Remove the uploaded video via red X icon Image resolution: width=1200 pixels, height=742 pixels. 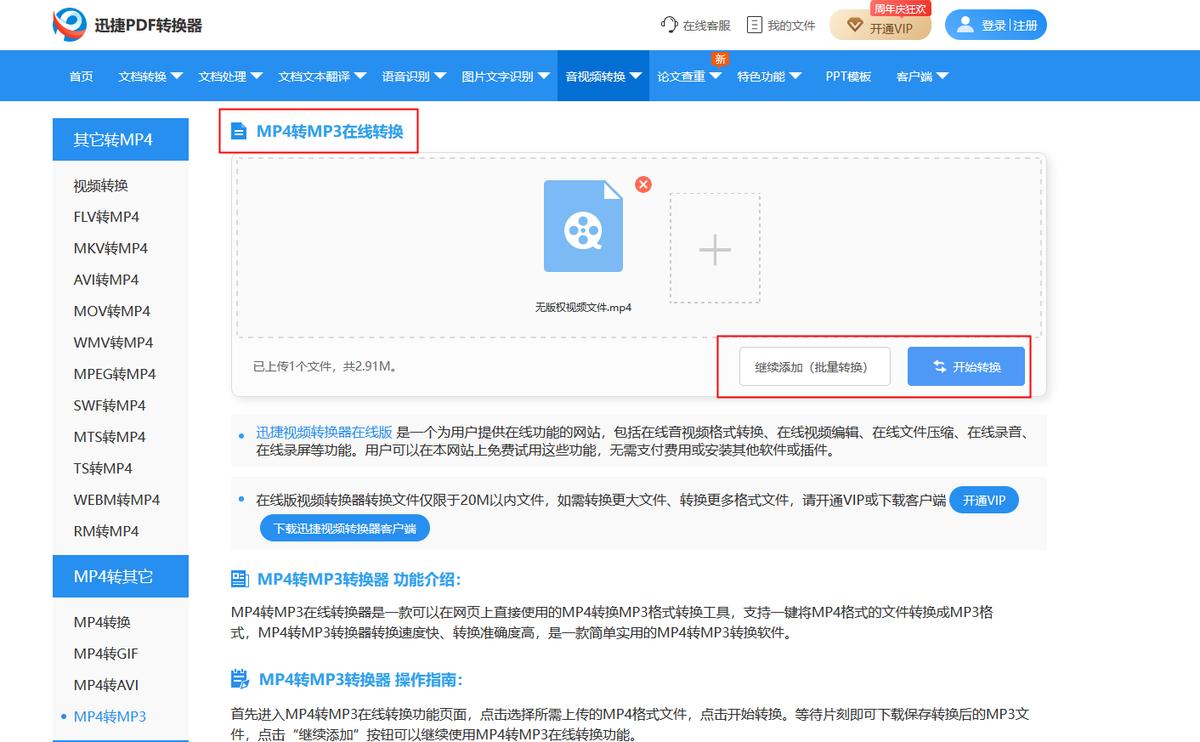(643, 184)
